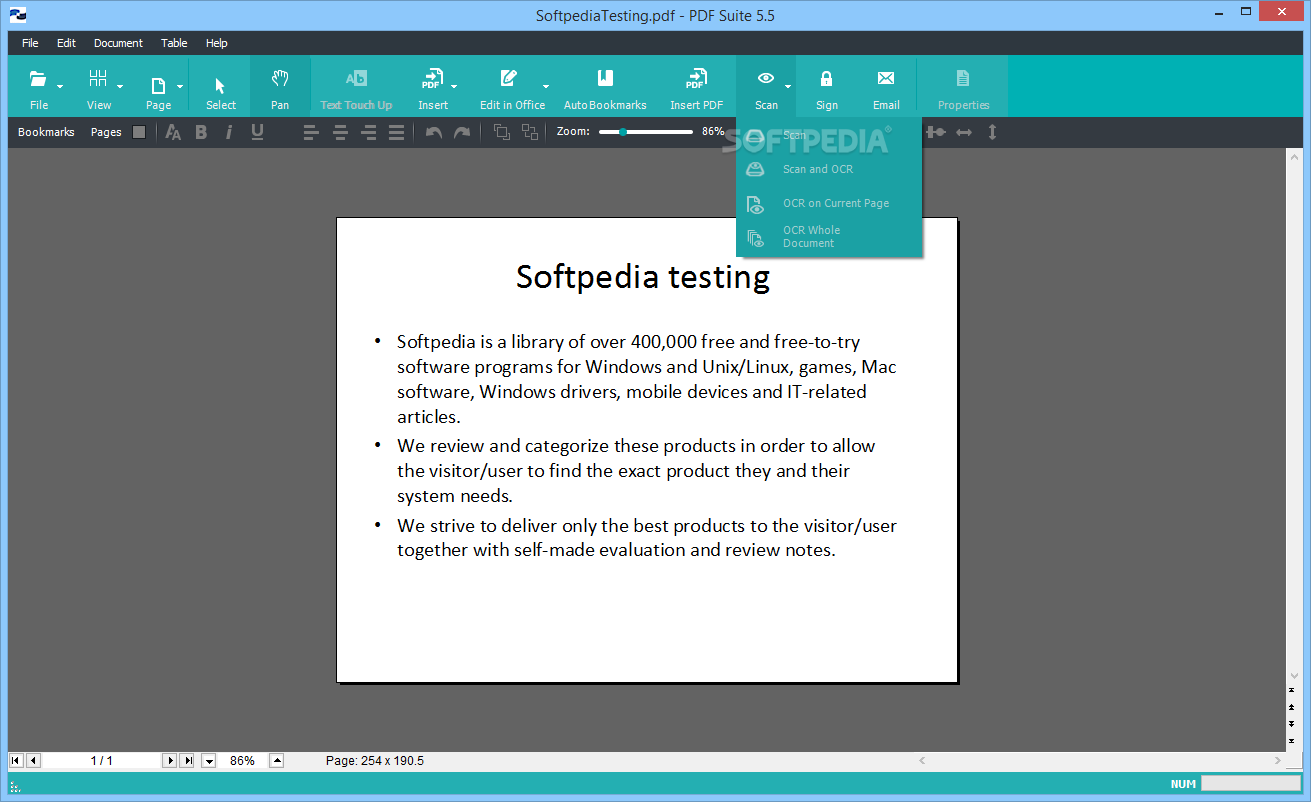Click the slider-style icon right of Scan menu

(x=936, y=132)
